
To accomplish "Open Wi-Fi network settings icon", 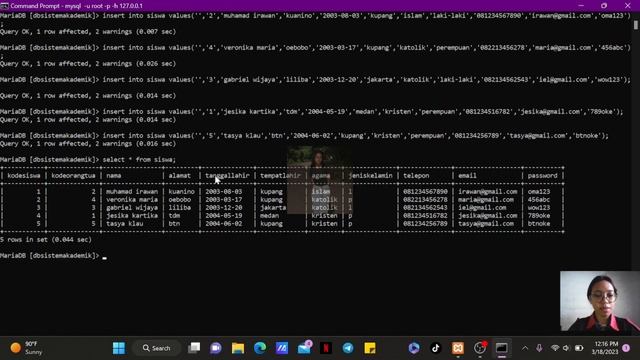I will click(555, 348).
